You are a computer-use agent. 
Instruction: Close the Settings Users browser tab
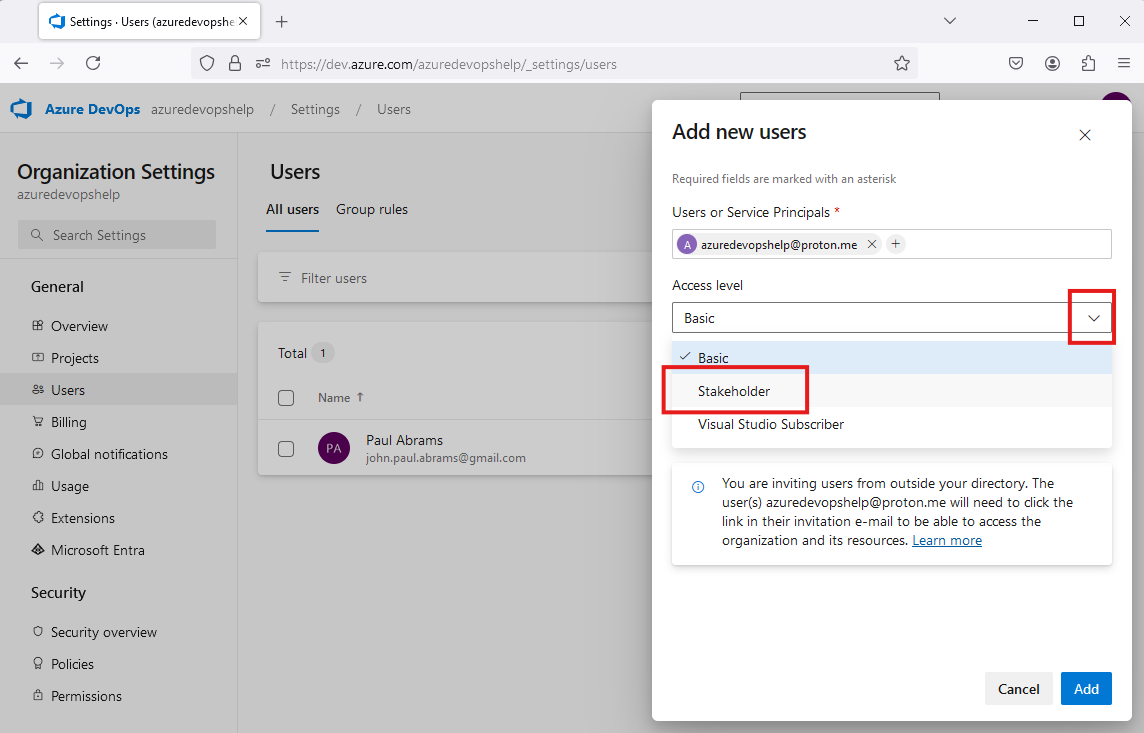click(x=243, y=21)
